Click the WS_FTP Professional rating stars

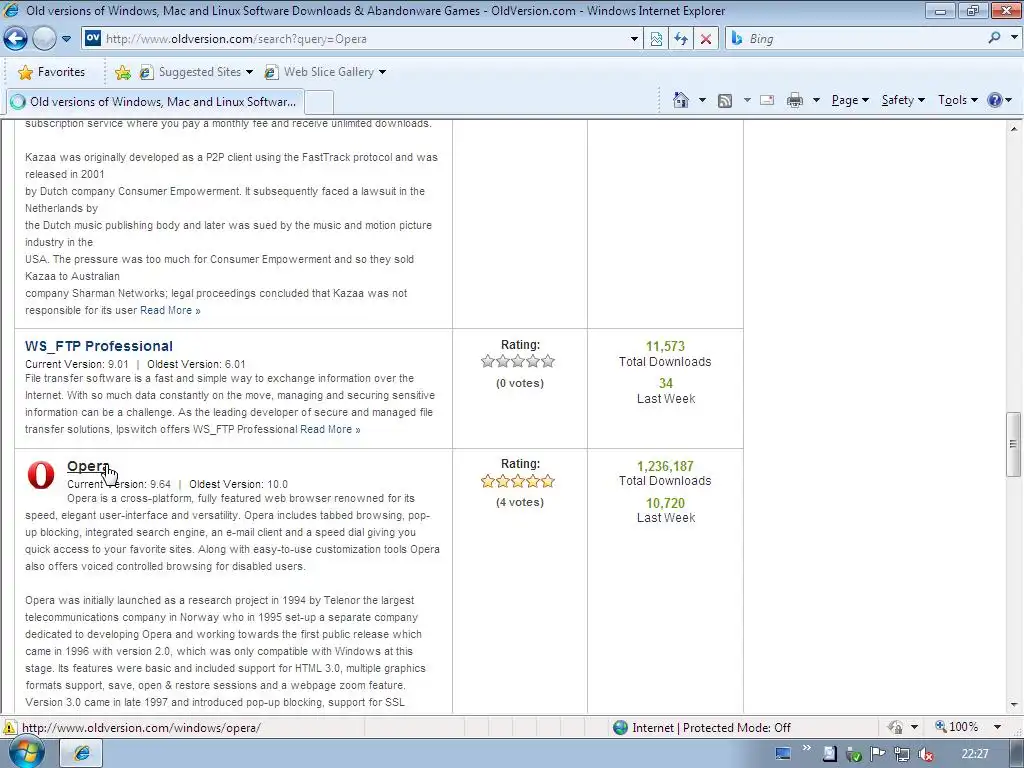(518, 361)
